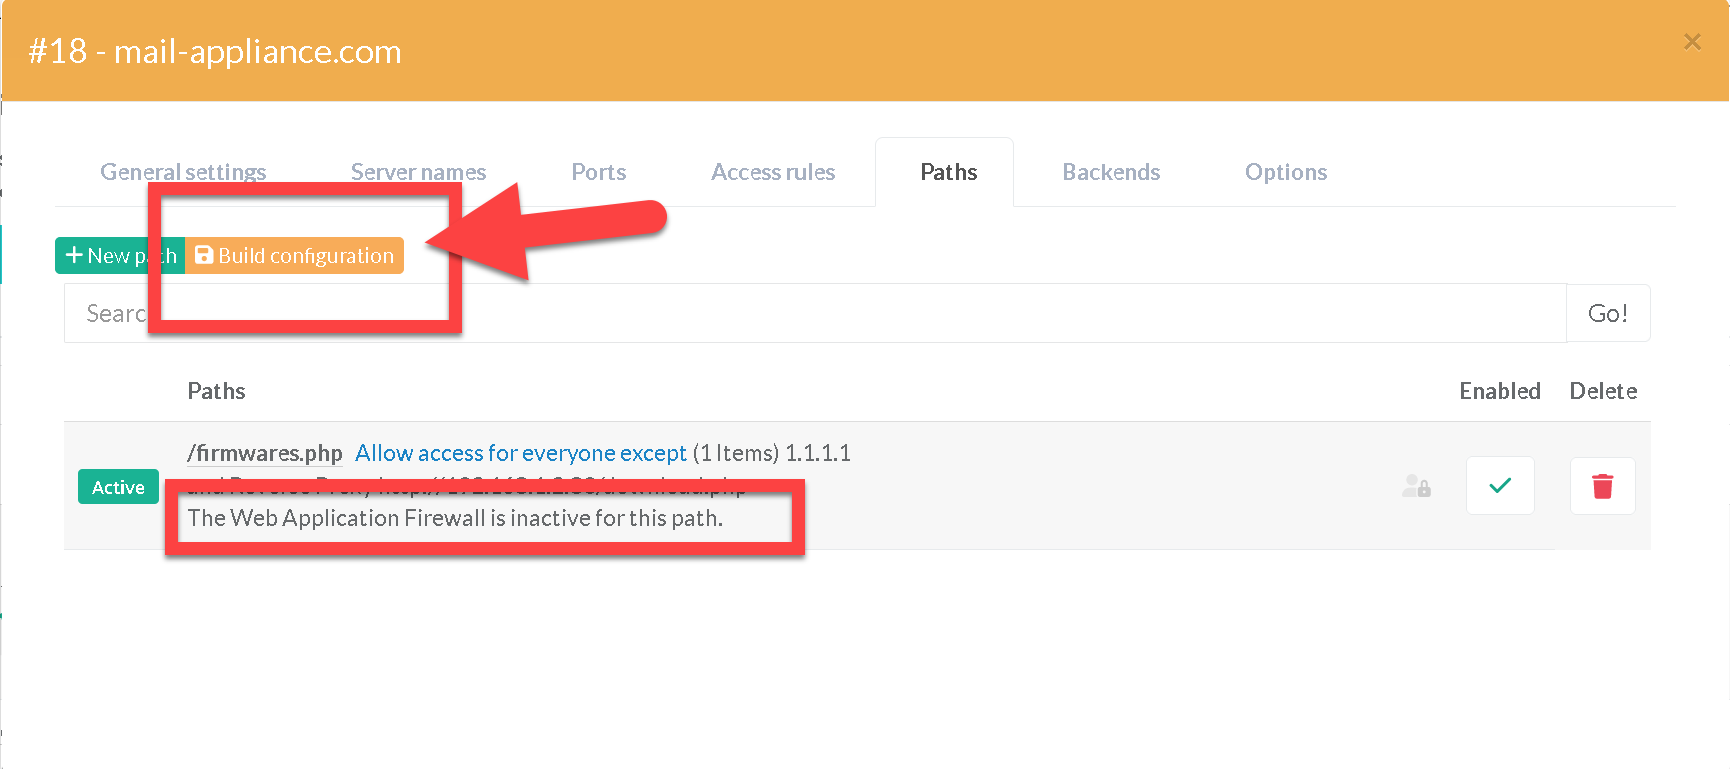Switch to the Options tab
Screen dimensions: 1730x769
click(1285, 172)
